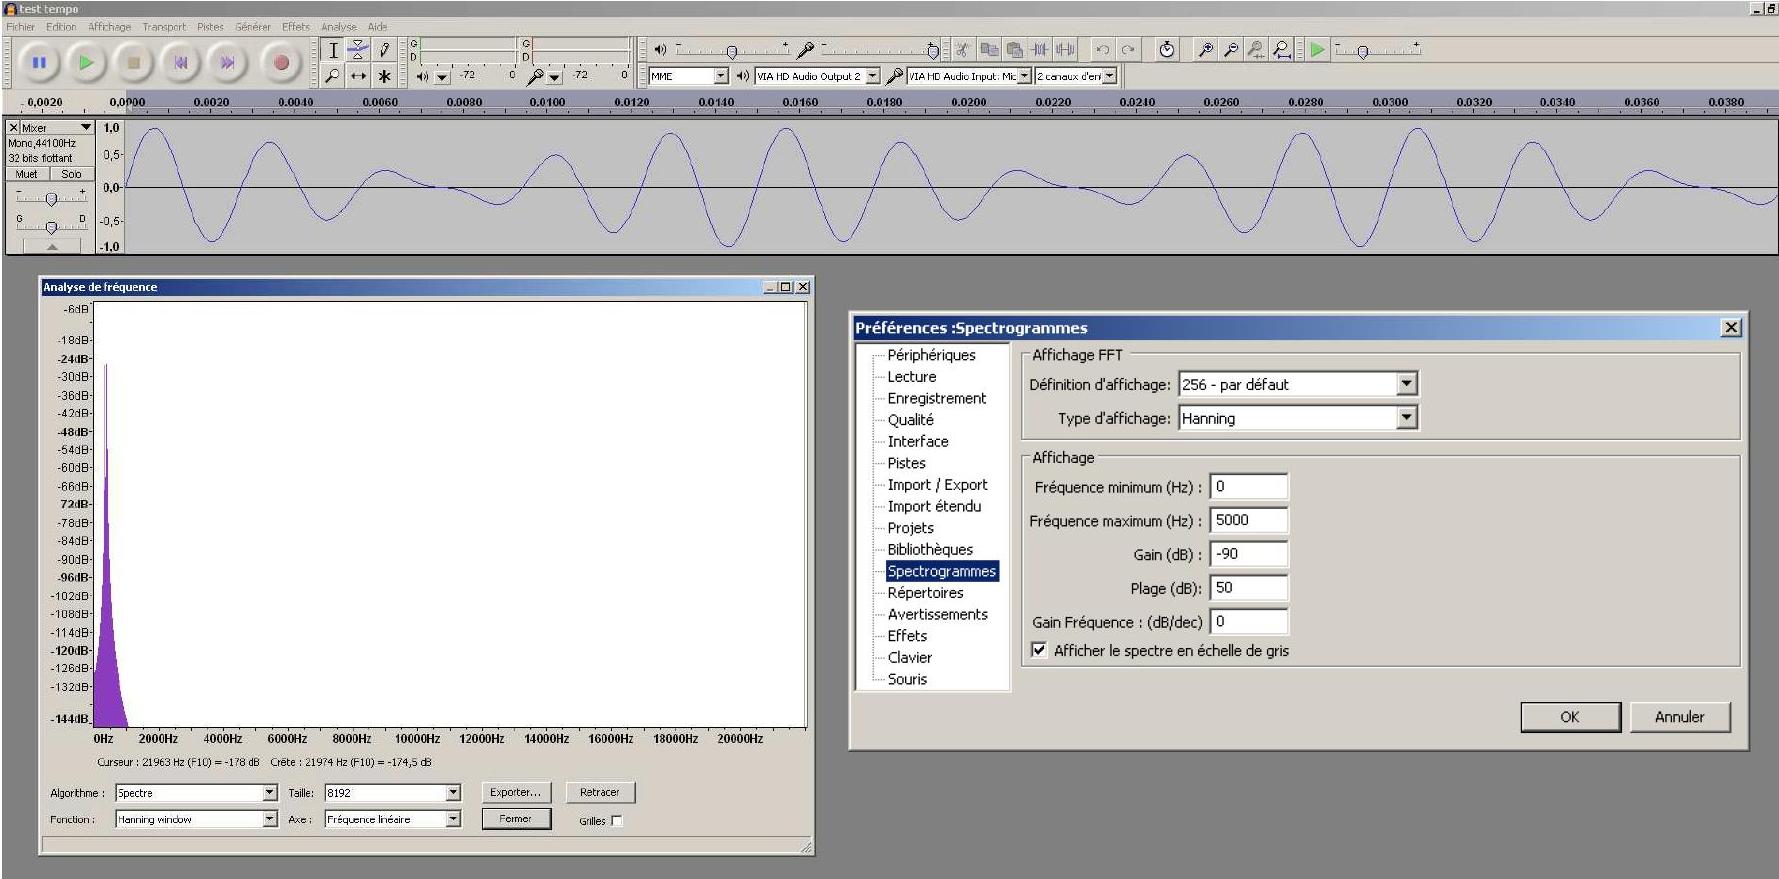Viewport: 1779px width, 879px height.
Task: Click the 'Plage (dB)' input field
Action: click(1249, 588)
